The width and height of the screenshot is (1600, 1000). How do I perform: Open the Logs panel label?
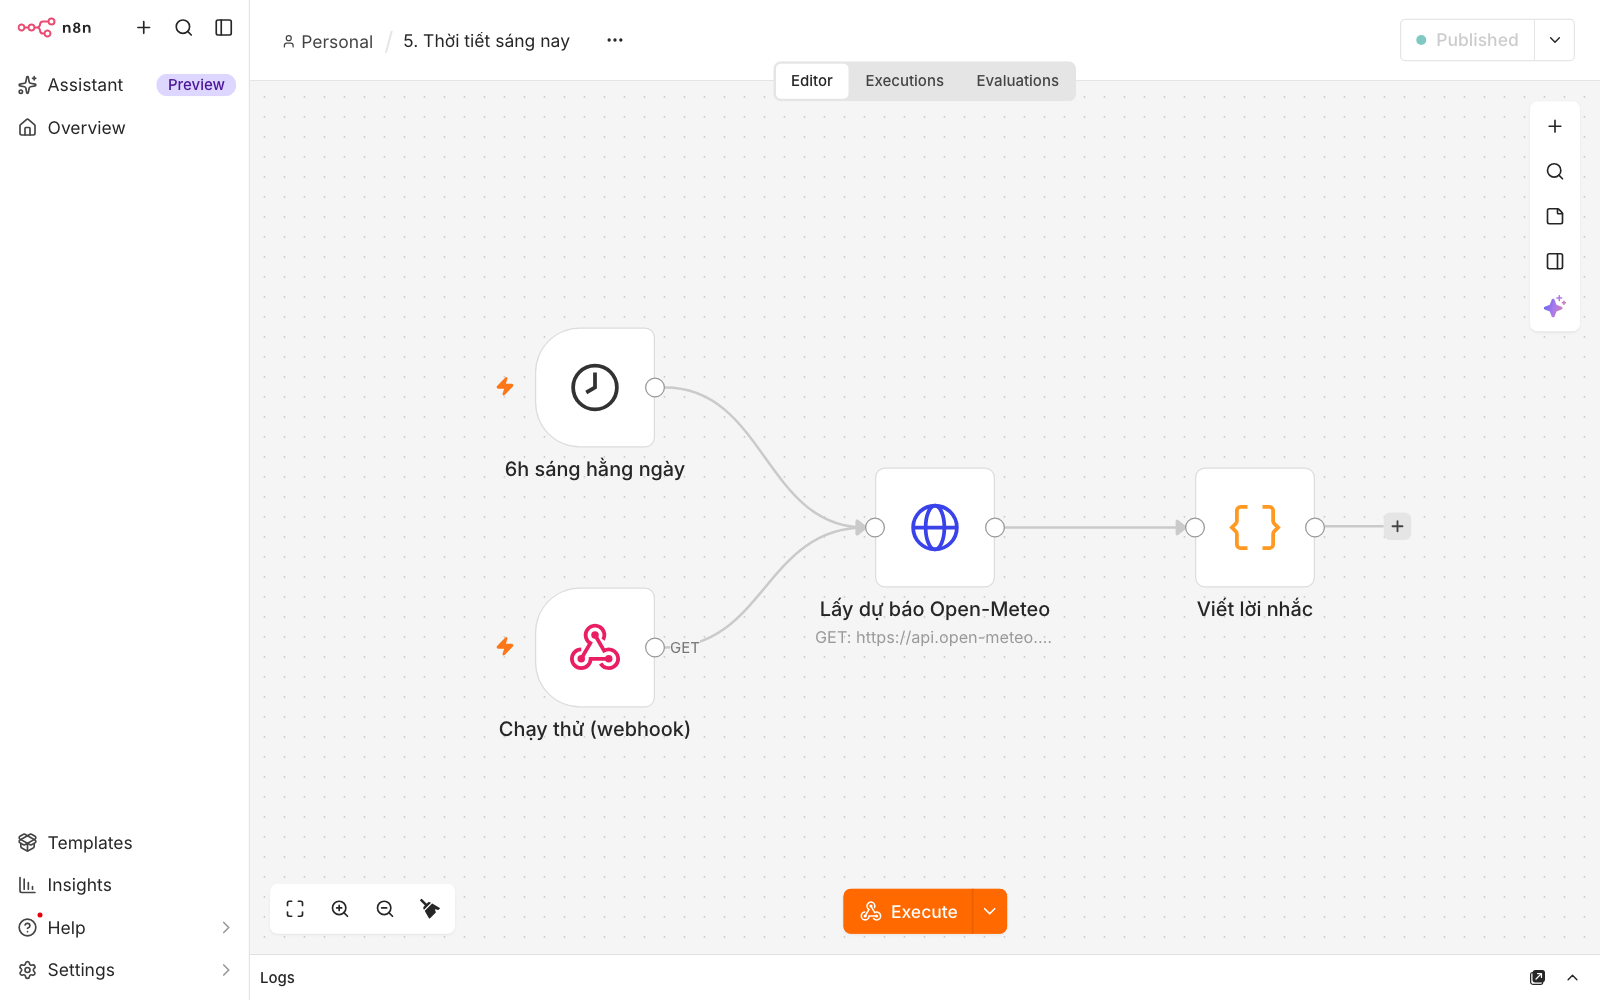(277, 978)
